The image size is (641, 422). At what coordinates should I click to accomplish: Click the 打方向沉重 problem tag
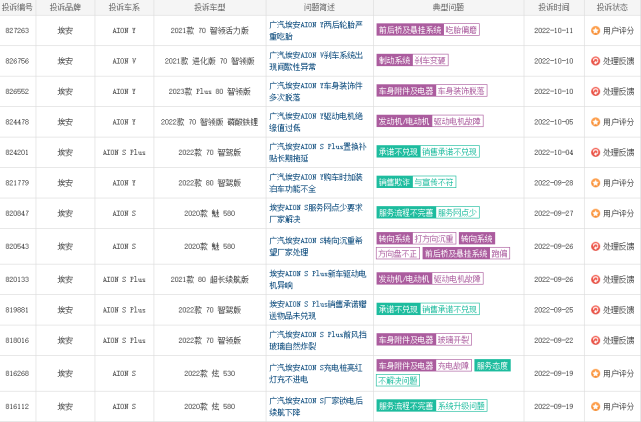click(434, 238)
